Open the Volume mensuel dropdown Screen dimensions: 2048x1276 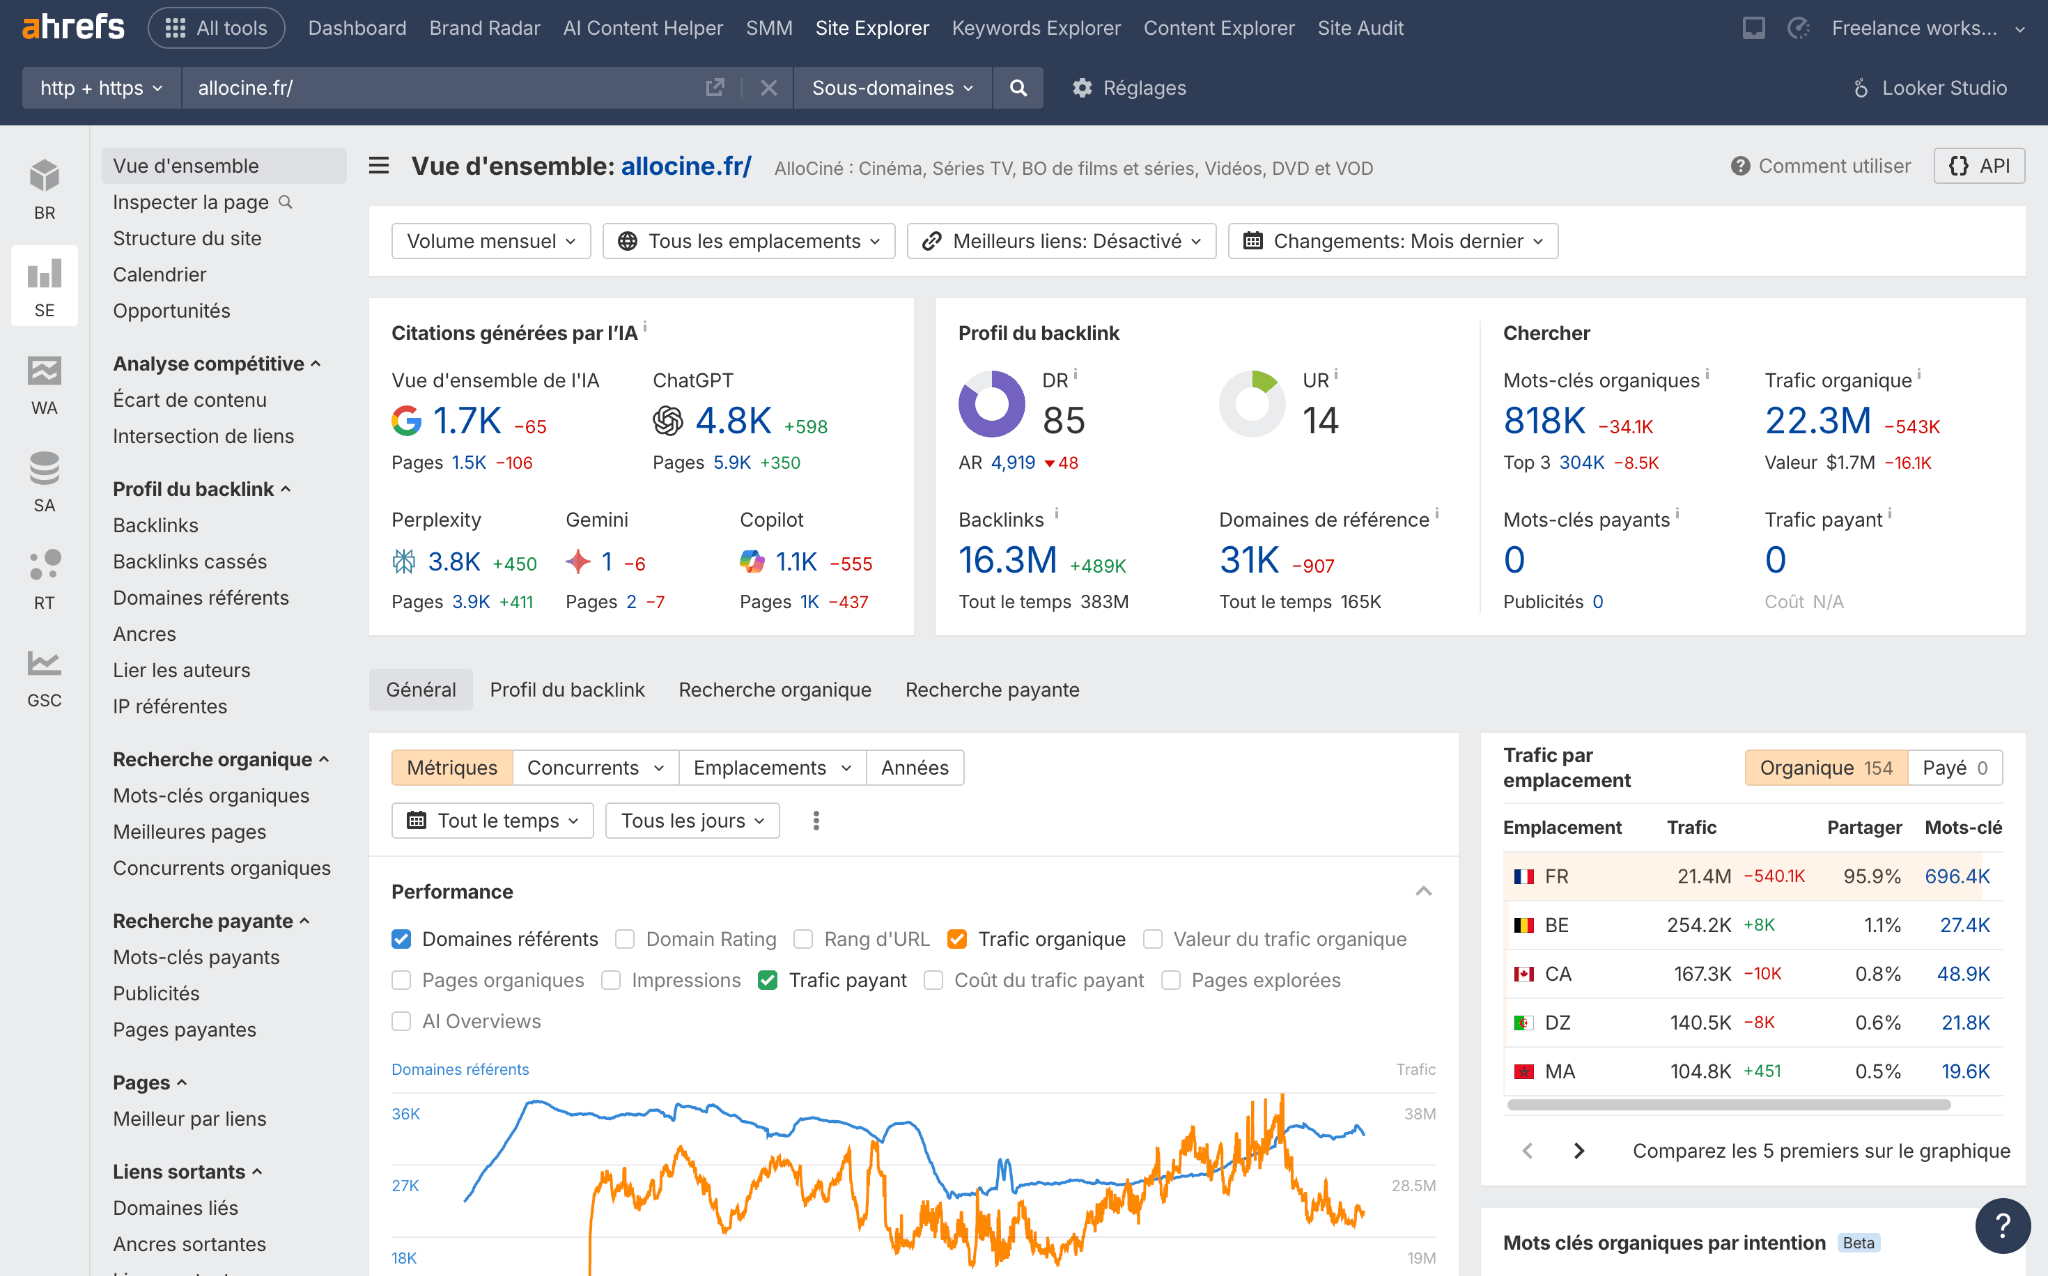pos(490,240)
